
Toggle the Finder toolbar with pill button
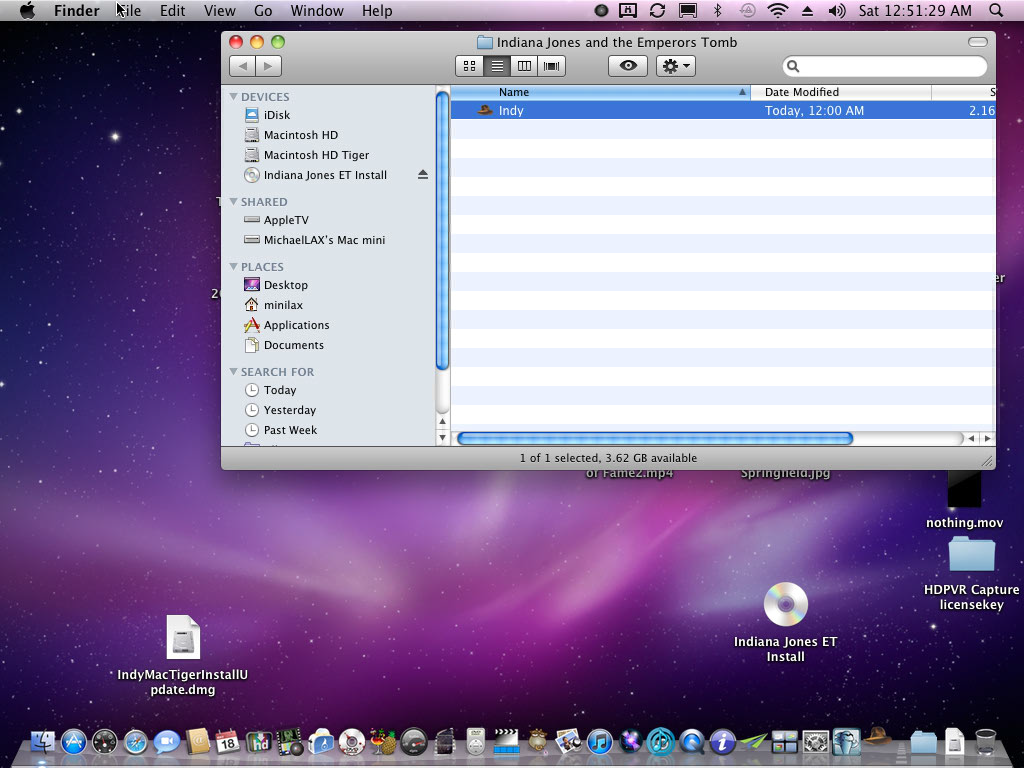978,42
